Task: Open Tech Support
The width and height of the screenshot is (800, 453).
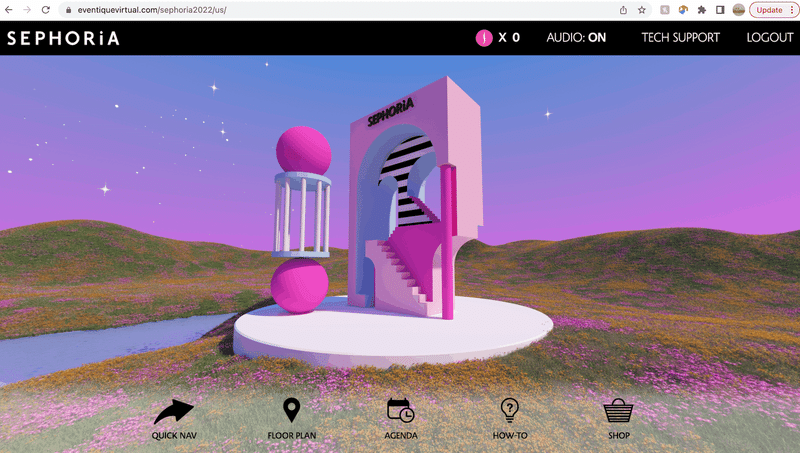Action: coord(680,38)
